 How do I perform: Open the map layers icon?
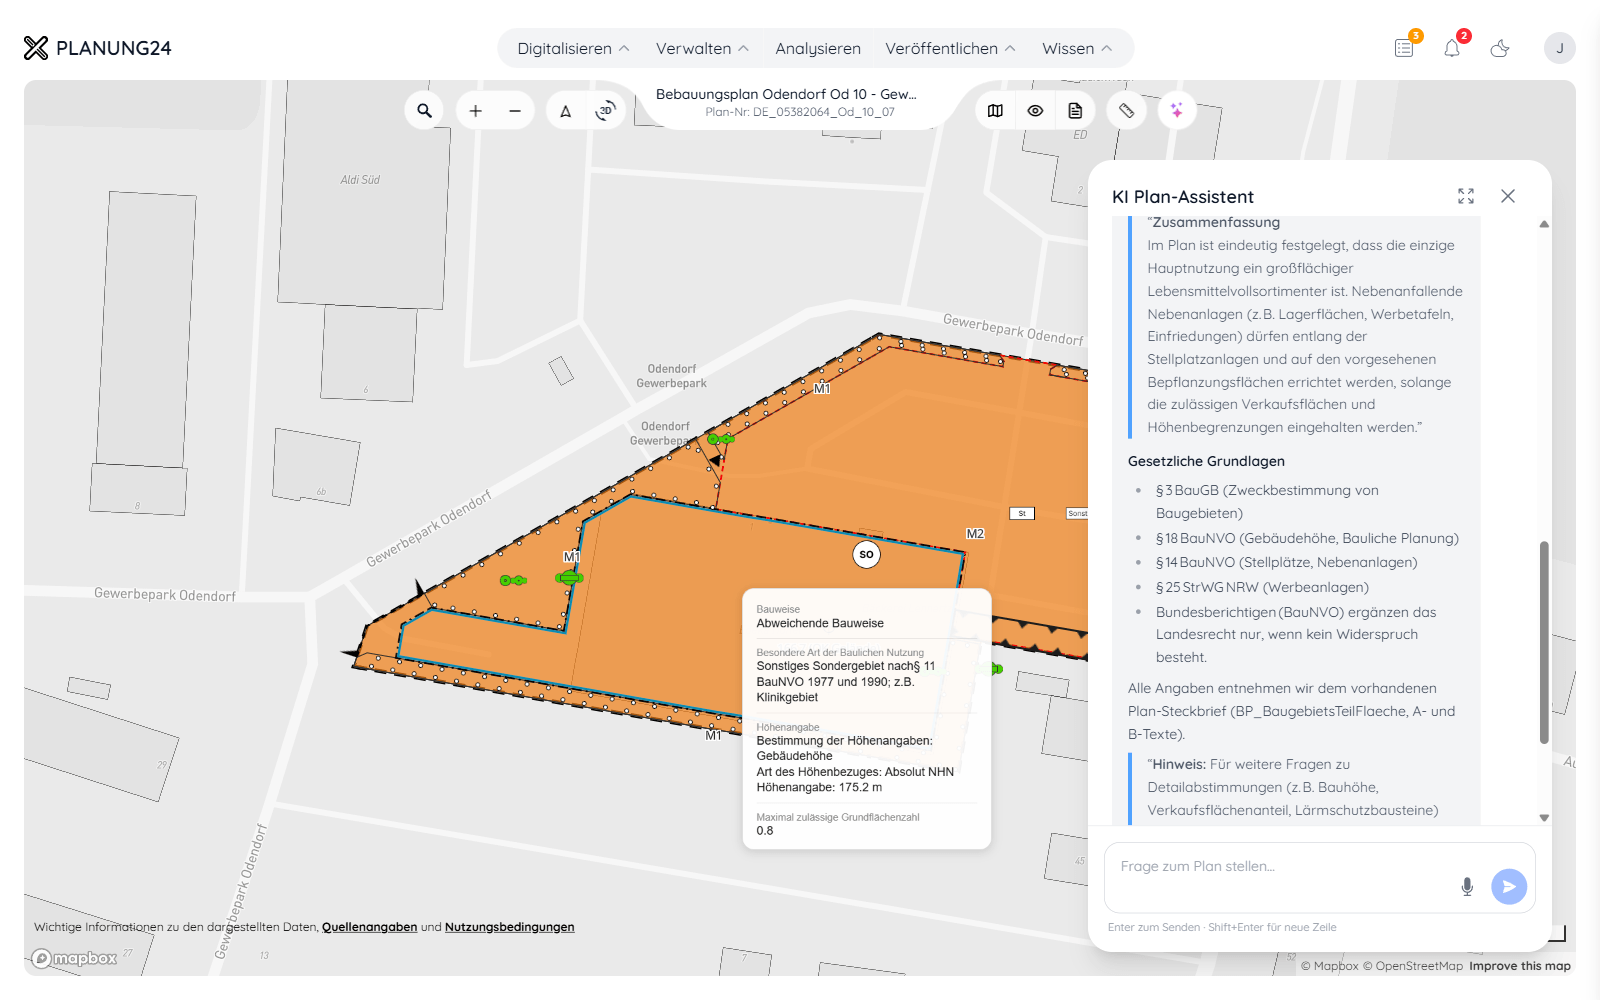[995, 111]
